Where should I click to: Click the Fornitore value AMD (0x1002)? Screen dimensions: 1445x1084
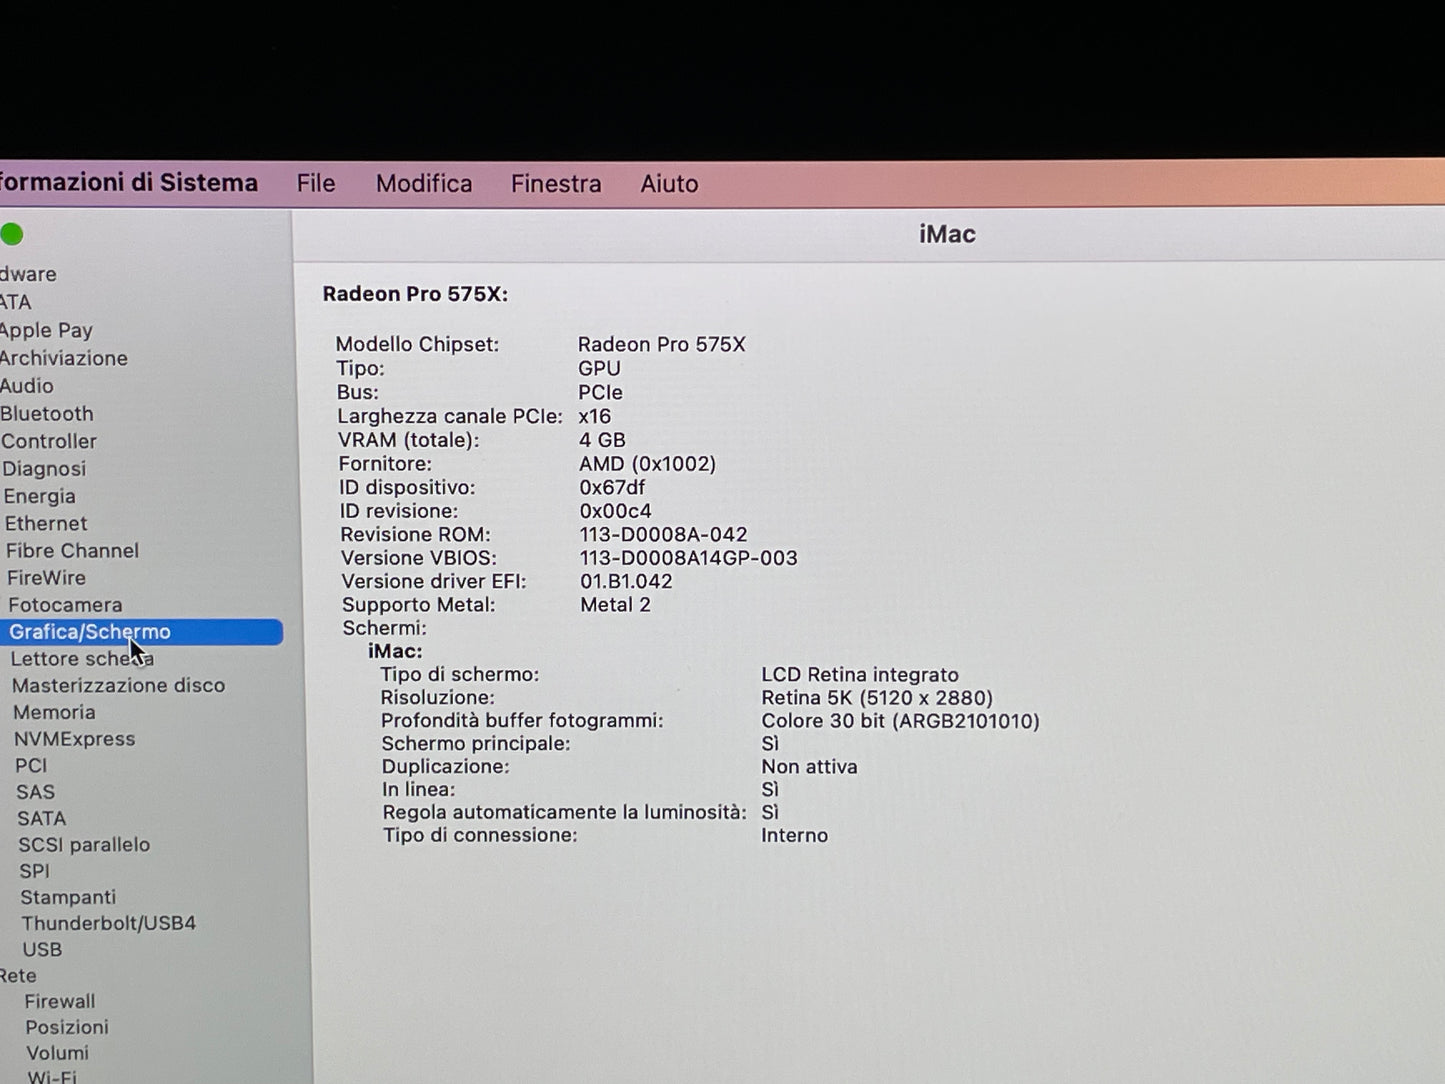(x=647, y=464)
